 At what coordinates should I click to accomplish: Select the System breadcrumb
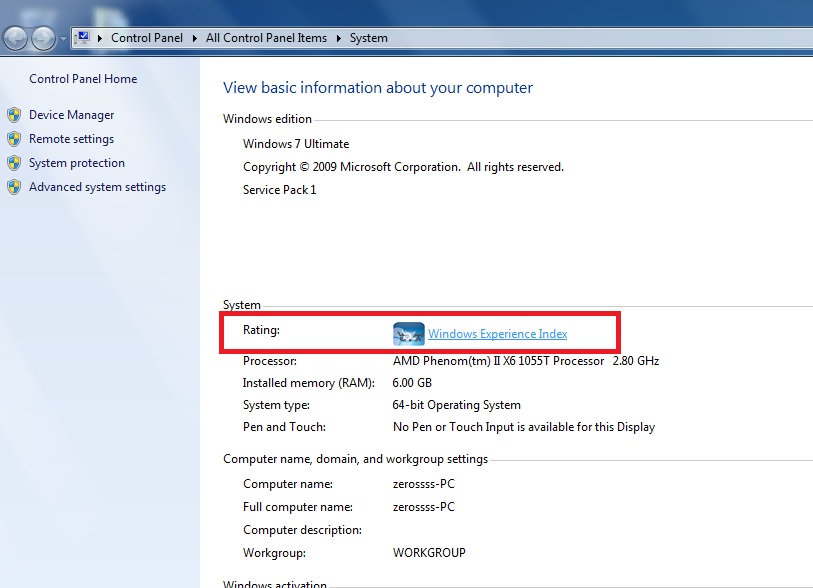(369, 38)
